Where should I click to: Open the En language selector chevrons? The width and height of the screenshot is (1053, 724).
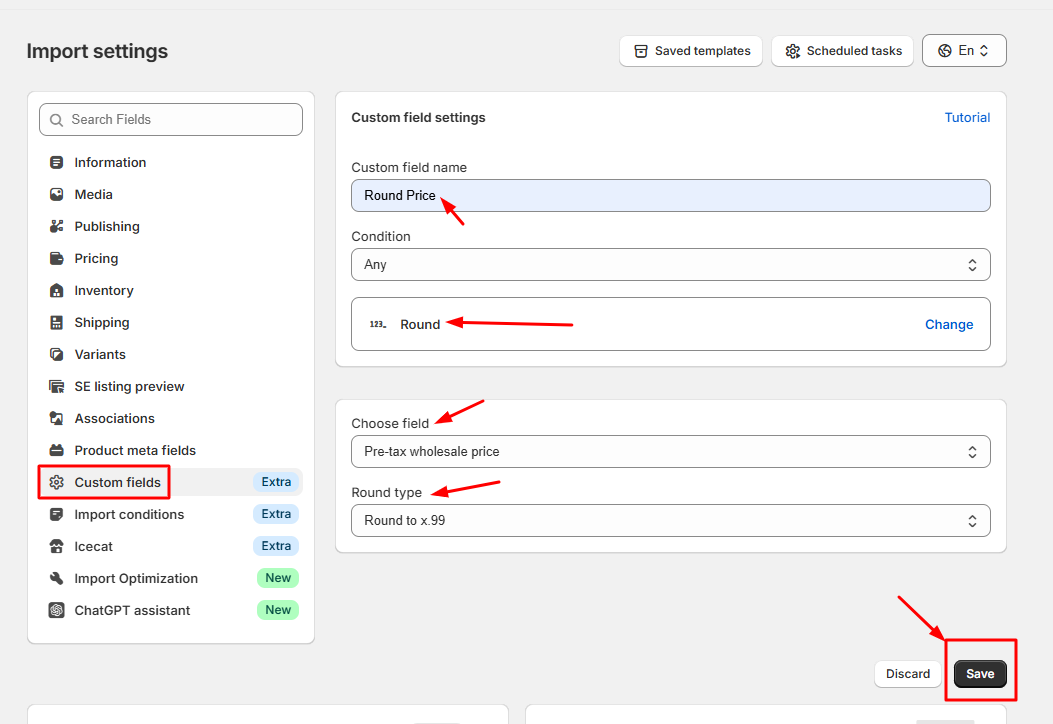[x=984, y=50]
